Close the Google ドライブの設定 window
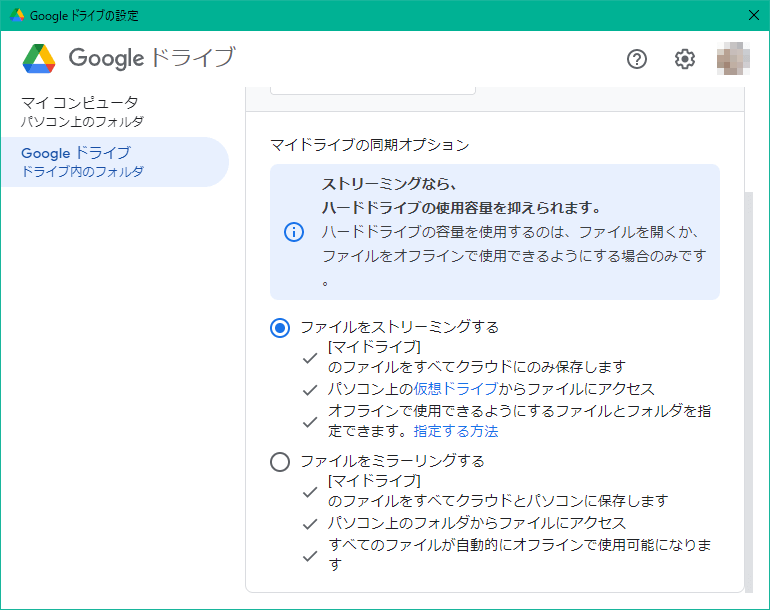The image size is (770, 610). [x=753, y=15]
